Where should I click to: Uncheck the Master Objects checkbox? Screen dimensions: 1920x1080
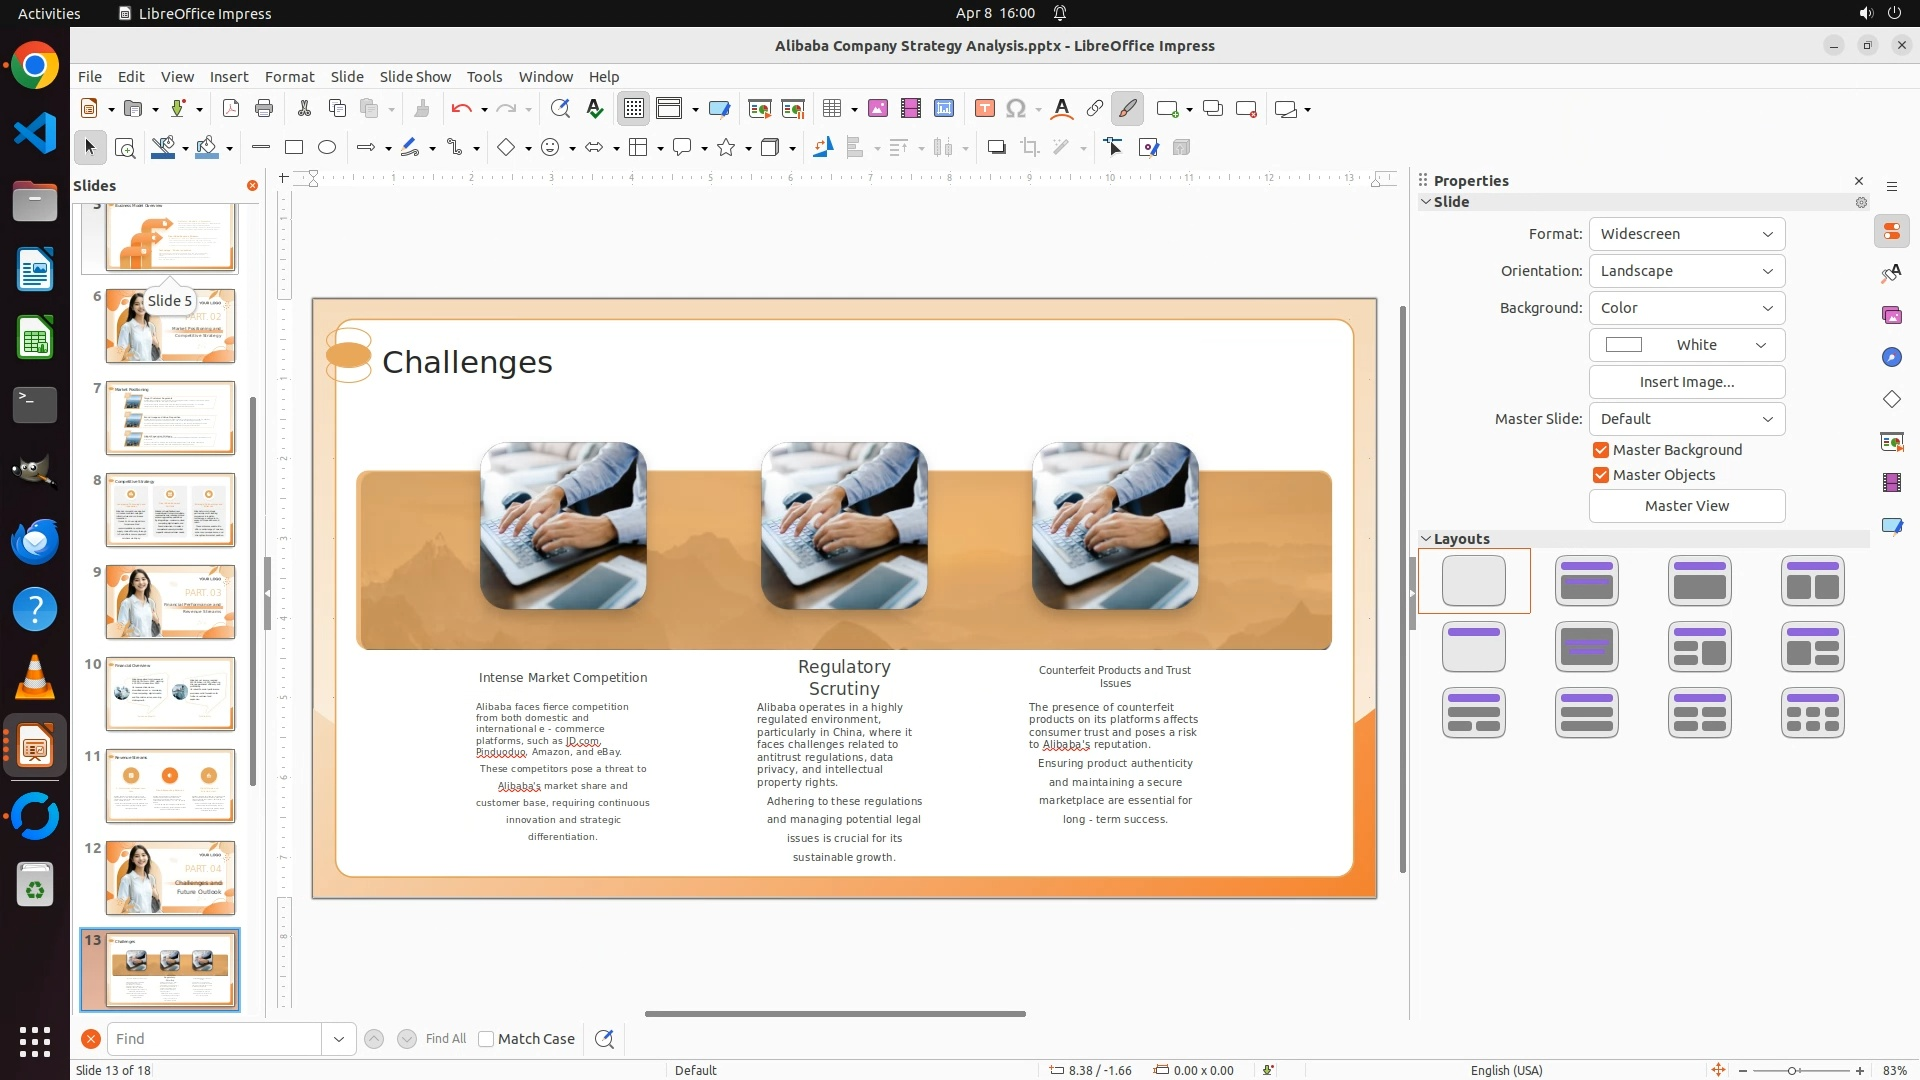pos(1601,475)
